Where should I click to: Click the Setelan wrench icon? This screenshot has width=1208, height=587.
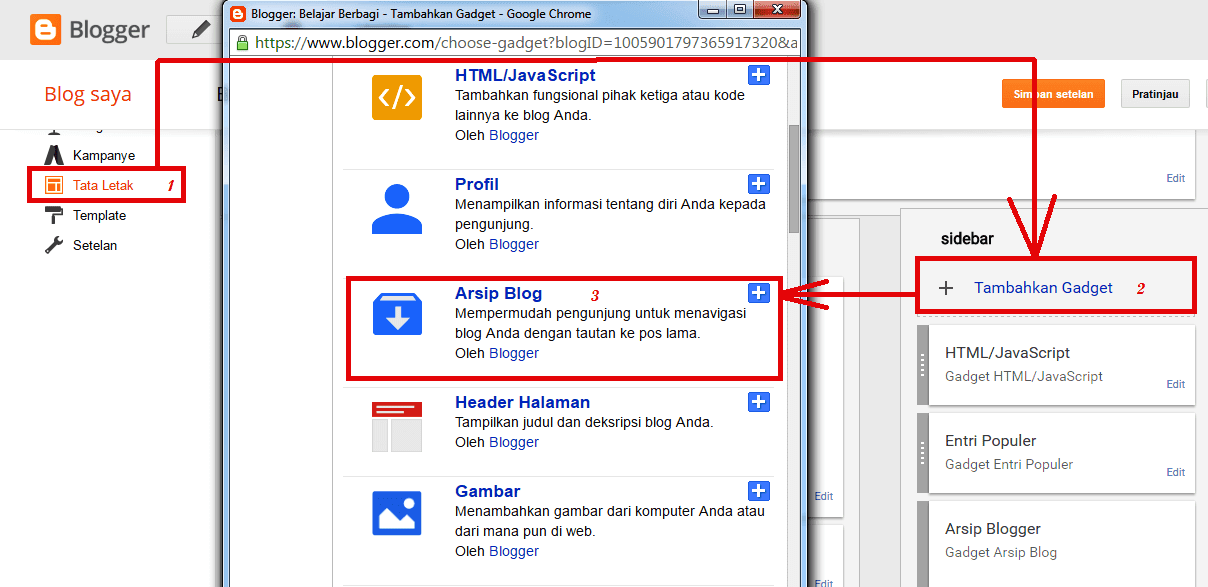[54, 245]
